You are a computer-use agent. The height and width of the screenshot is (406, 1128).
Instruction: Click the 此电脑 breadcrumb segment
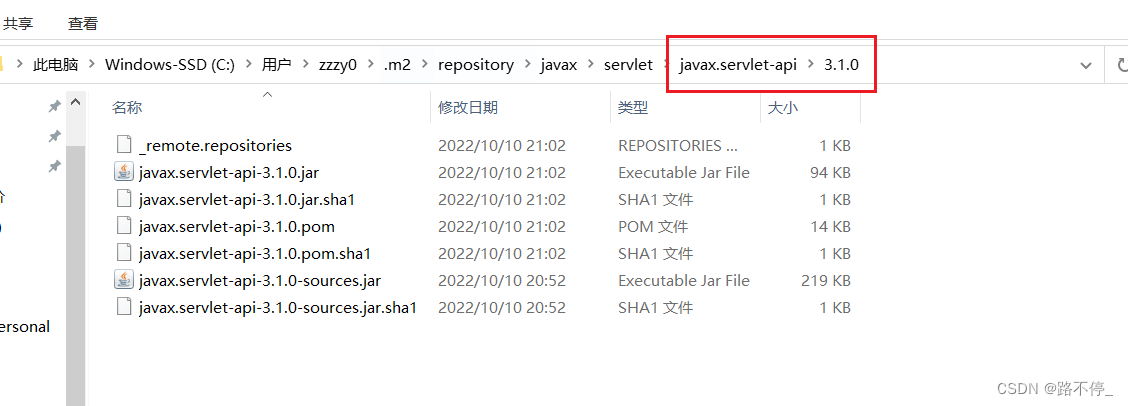click(x=55, y=65)
